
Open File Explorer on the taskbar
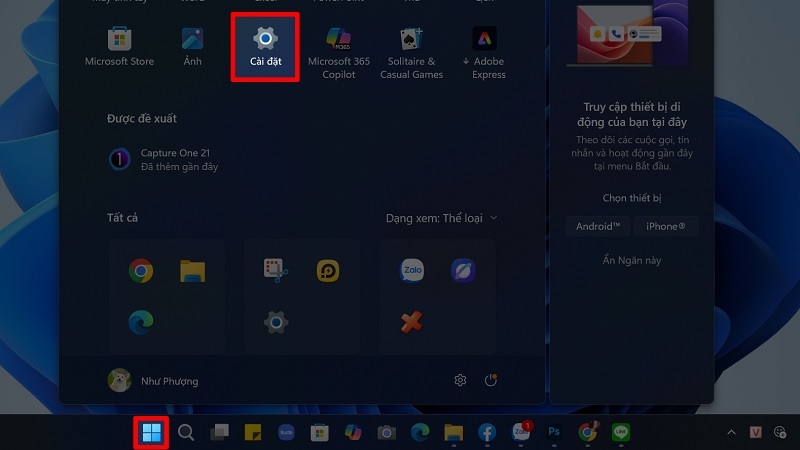[453, 433]
